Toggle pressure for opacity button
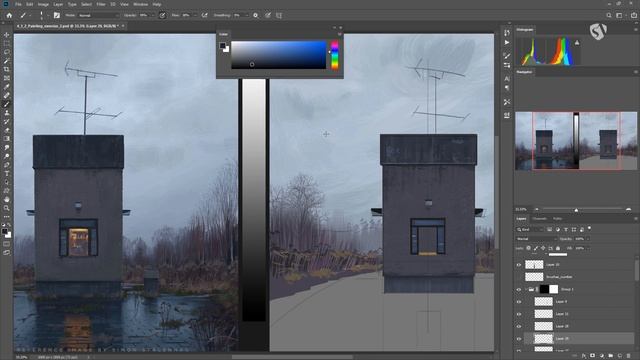The image size is (640, 360). (x=162, y=15)
